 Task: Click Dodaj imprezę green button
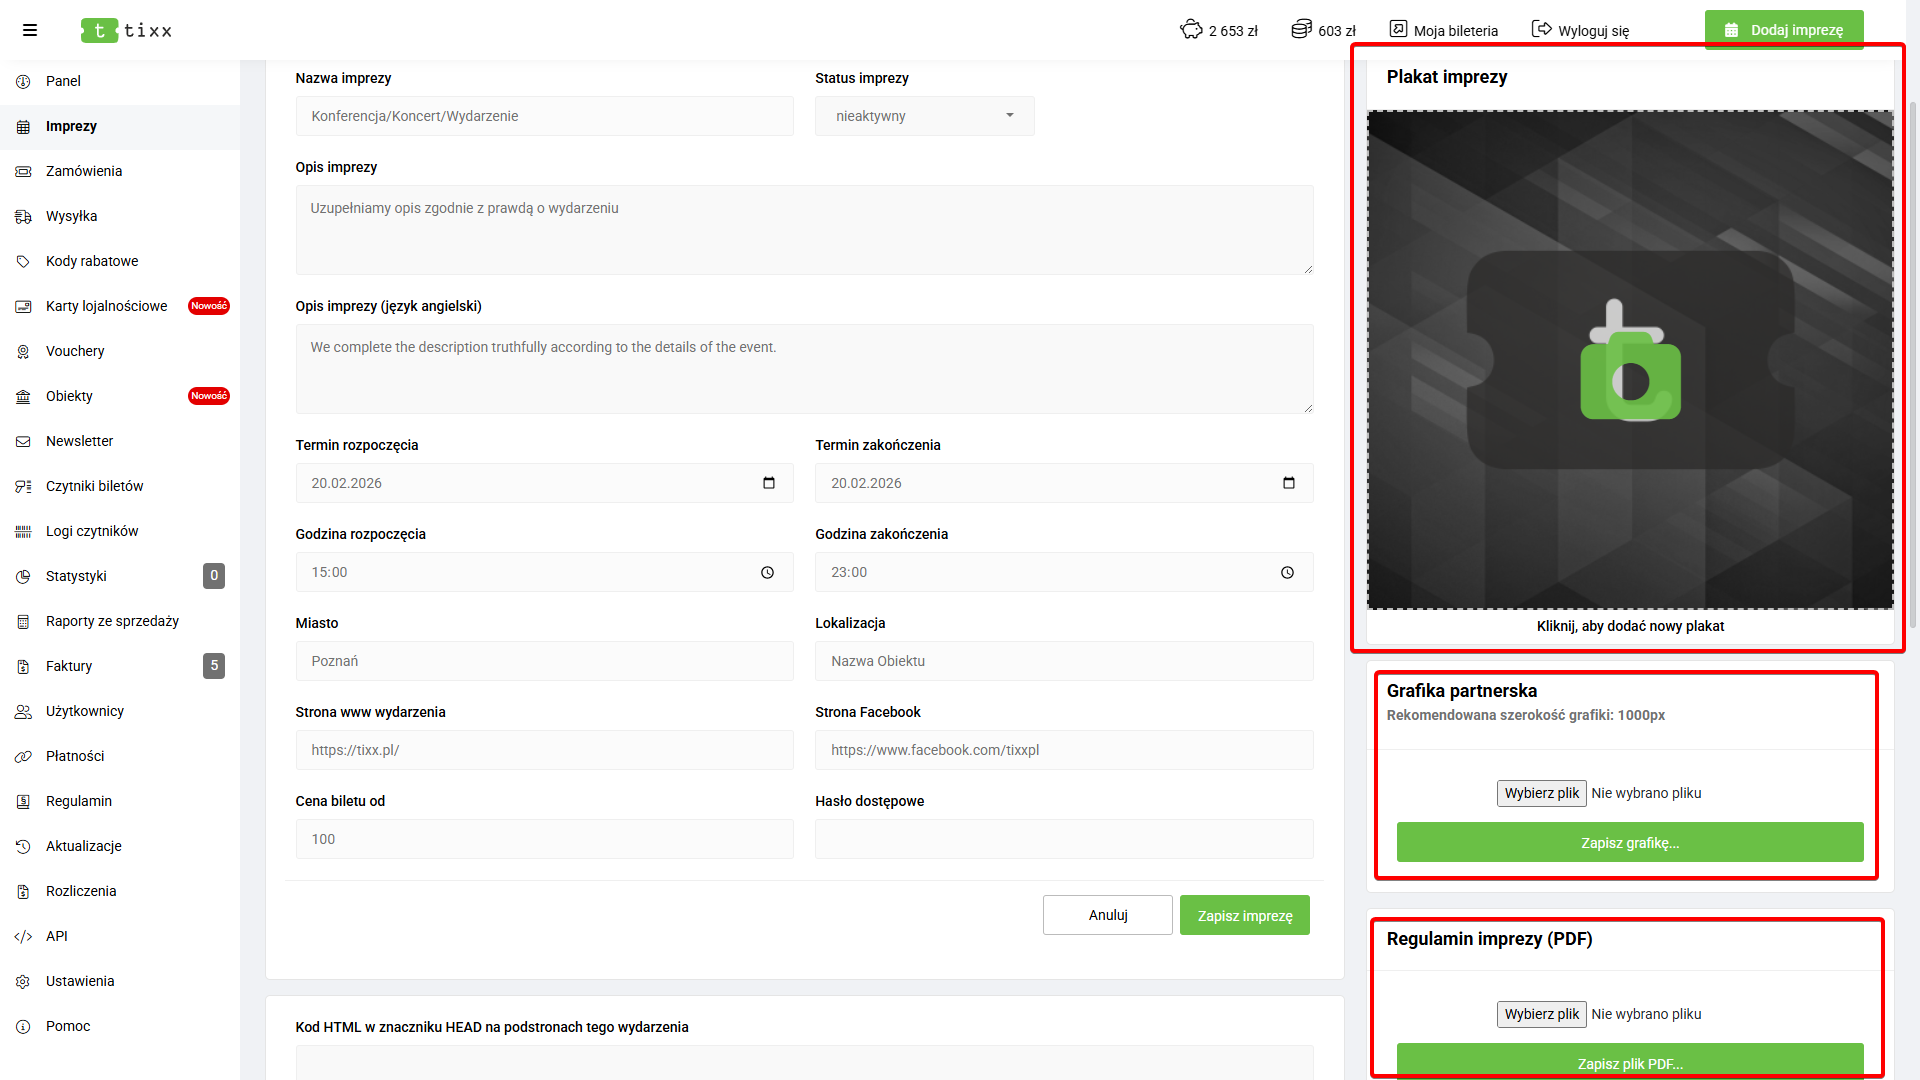coord(1784,30)
